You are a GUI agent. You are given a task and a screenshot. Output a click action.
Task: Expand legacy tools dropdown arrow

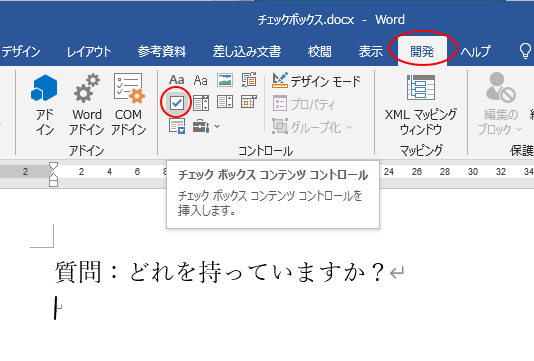pos(217,127)
